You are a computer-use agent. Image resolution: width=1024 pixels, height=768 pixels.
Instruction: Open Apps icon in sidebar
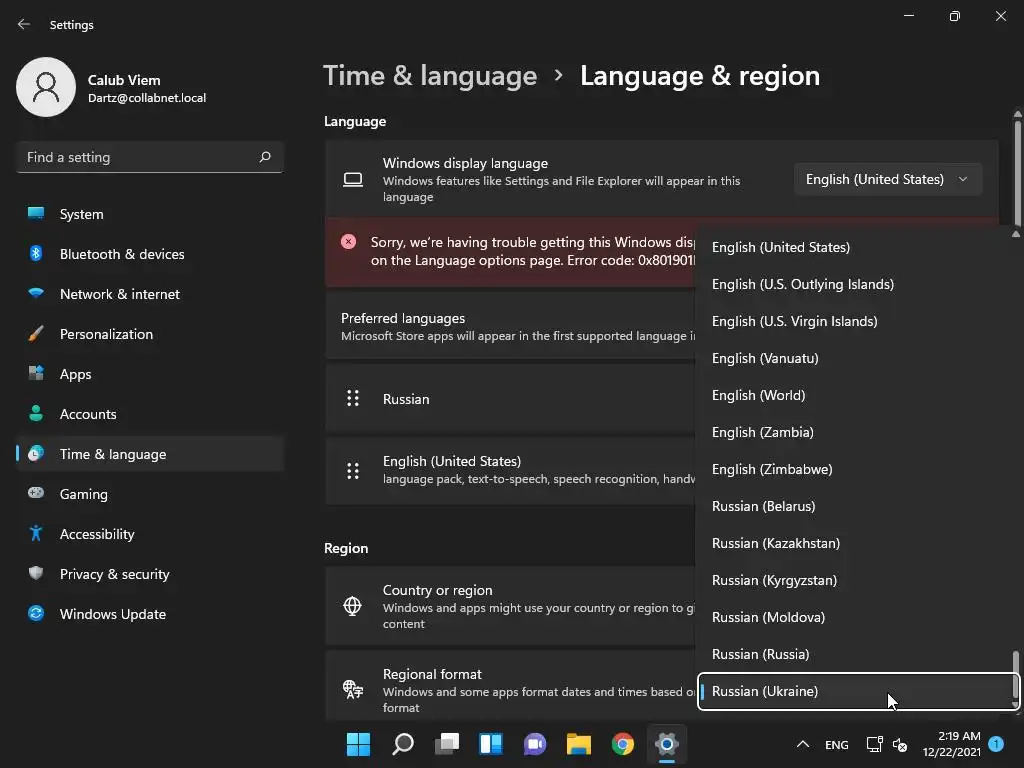(36, 374)
